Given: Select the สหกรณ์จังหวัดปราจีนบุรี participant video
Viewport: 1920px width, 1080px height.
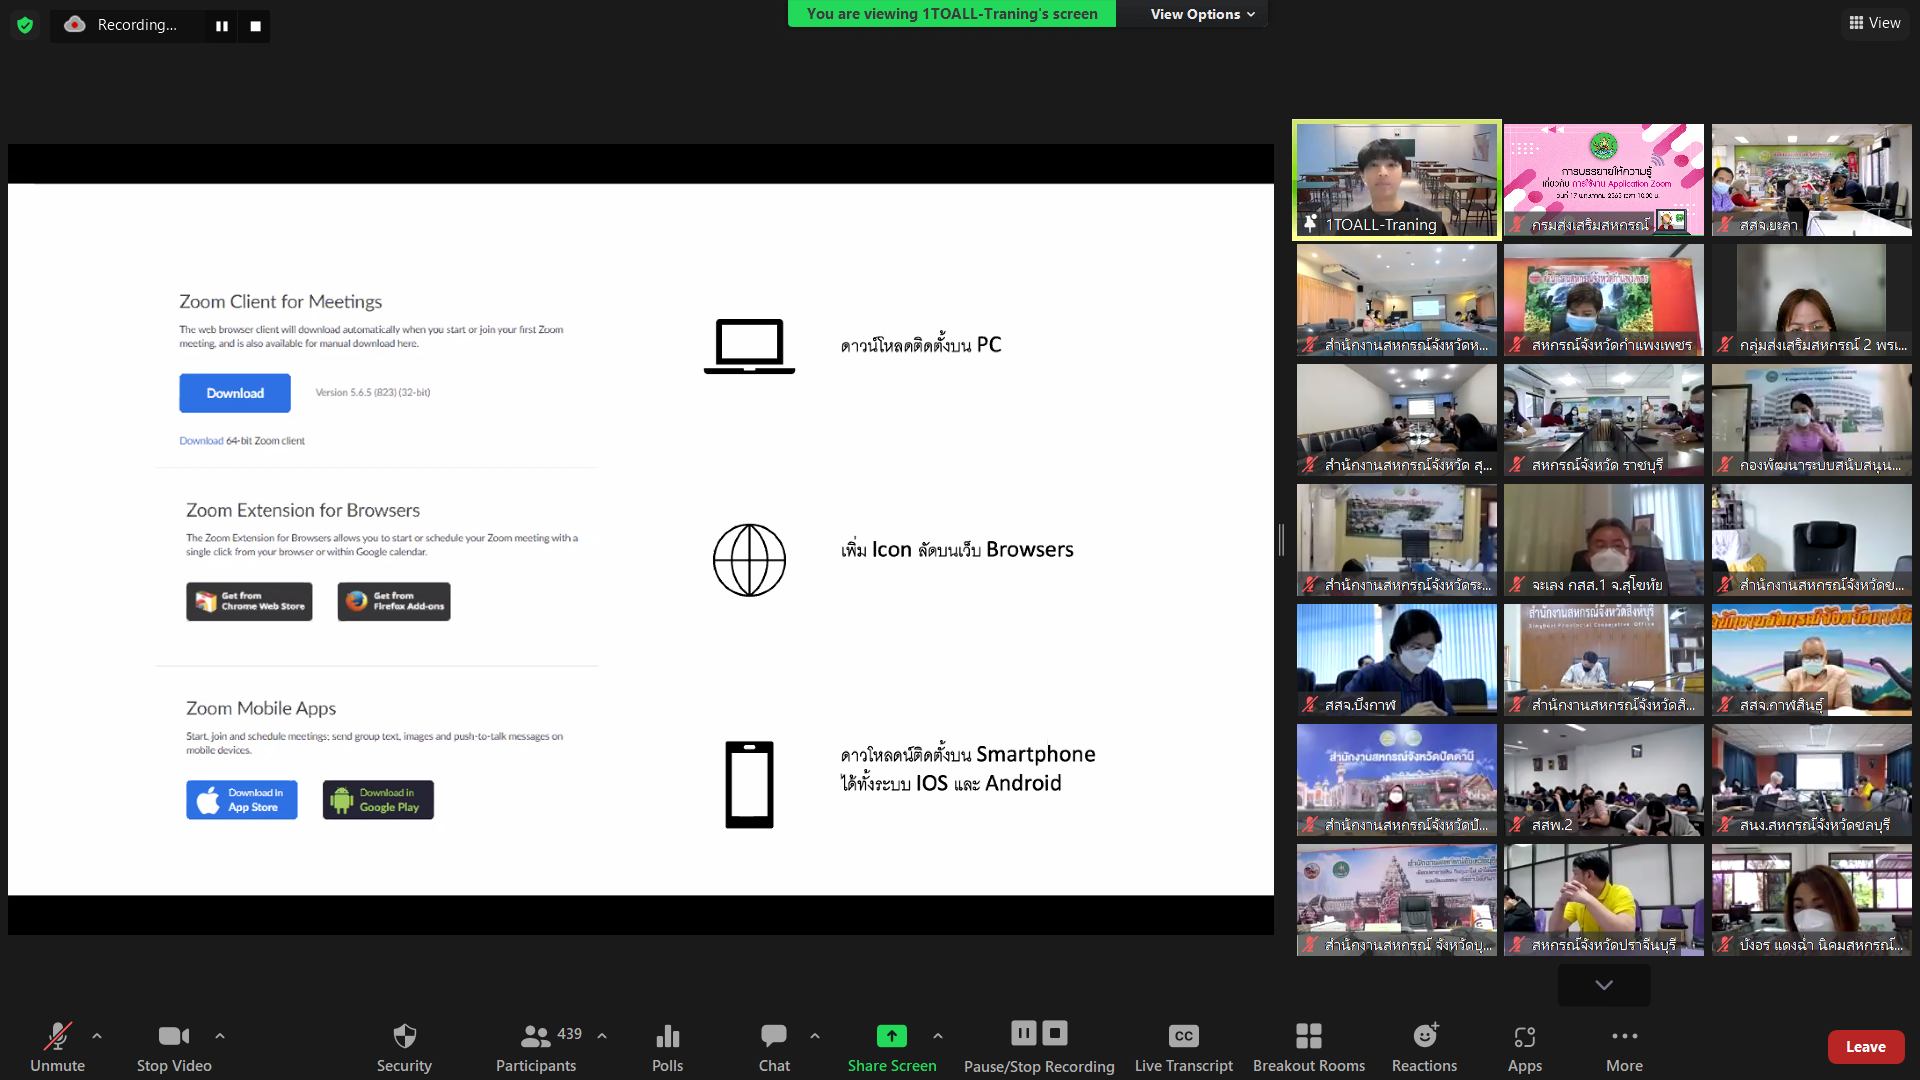Looking at the screenshot, I should coord(1604,900).
